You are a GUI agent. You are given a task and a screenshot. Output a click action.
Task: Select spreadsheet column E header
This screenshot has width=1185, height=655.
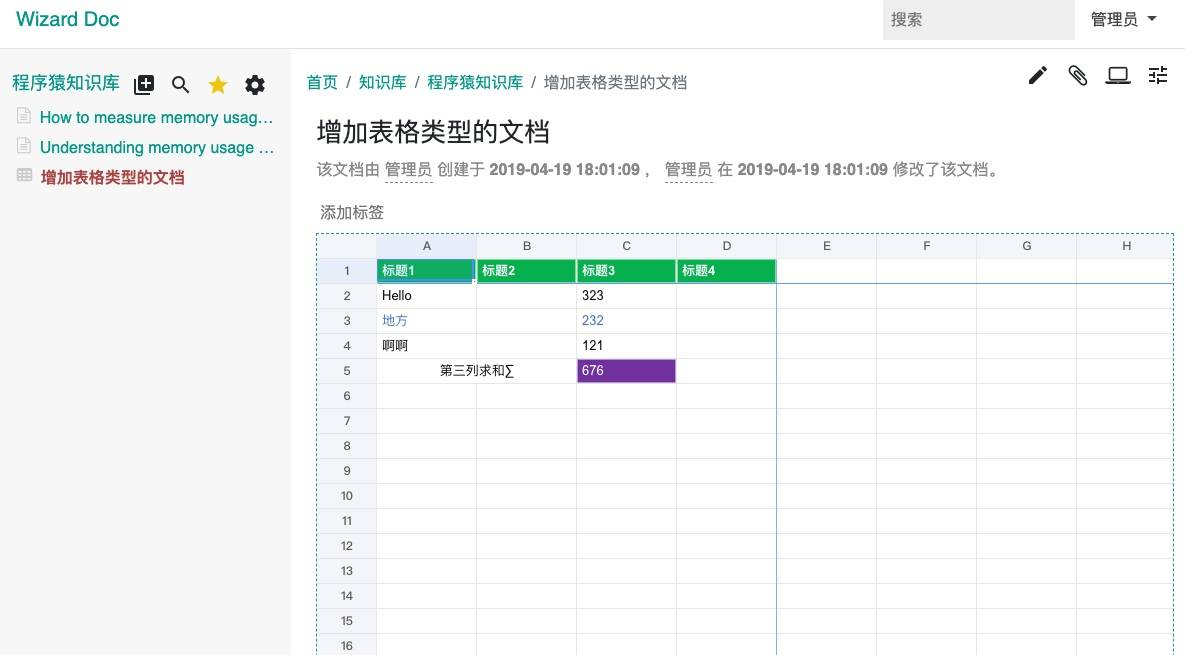coord(827,246)
